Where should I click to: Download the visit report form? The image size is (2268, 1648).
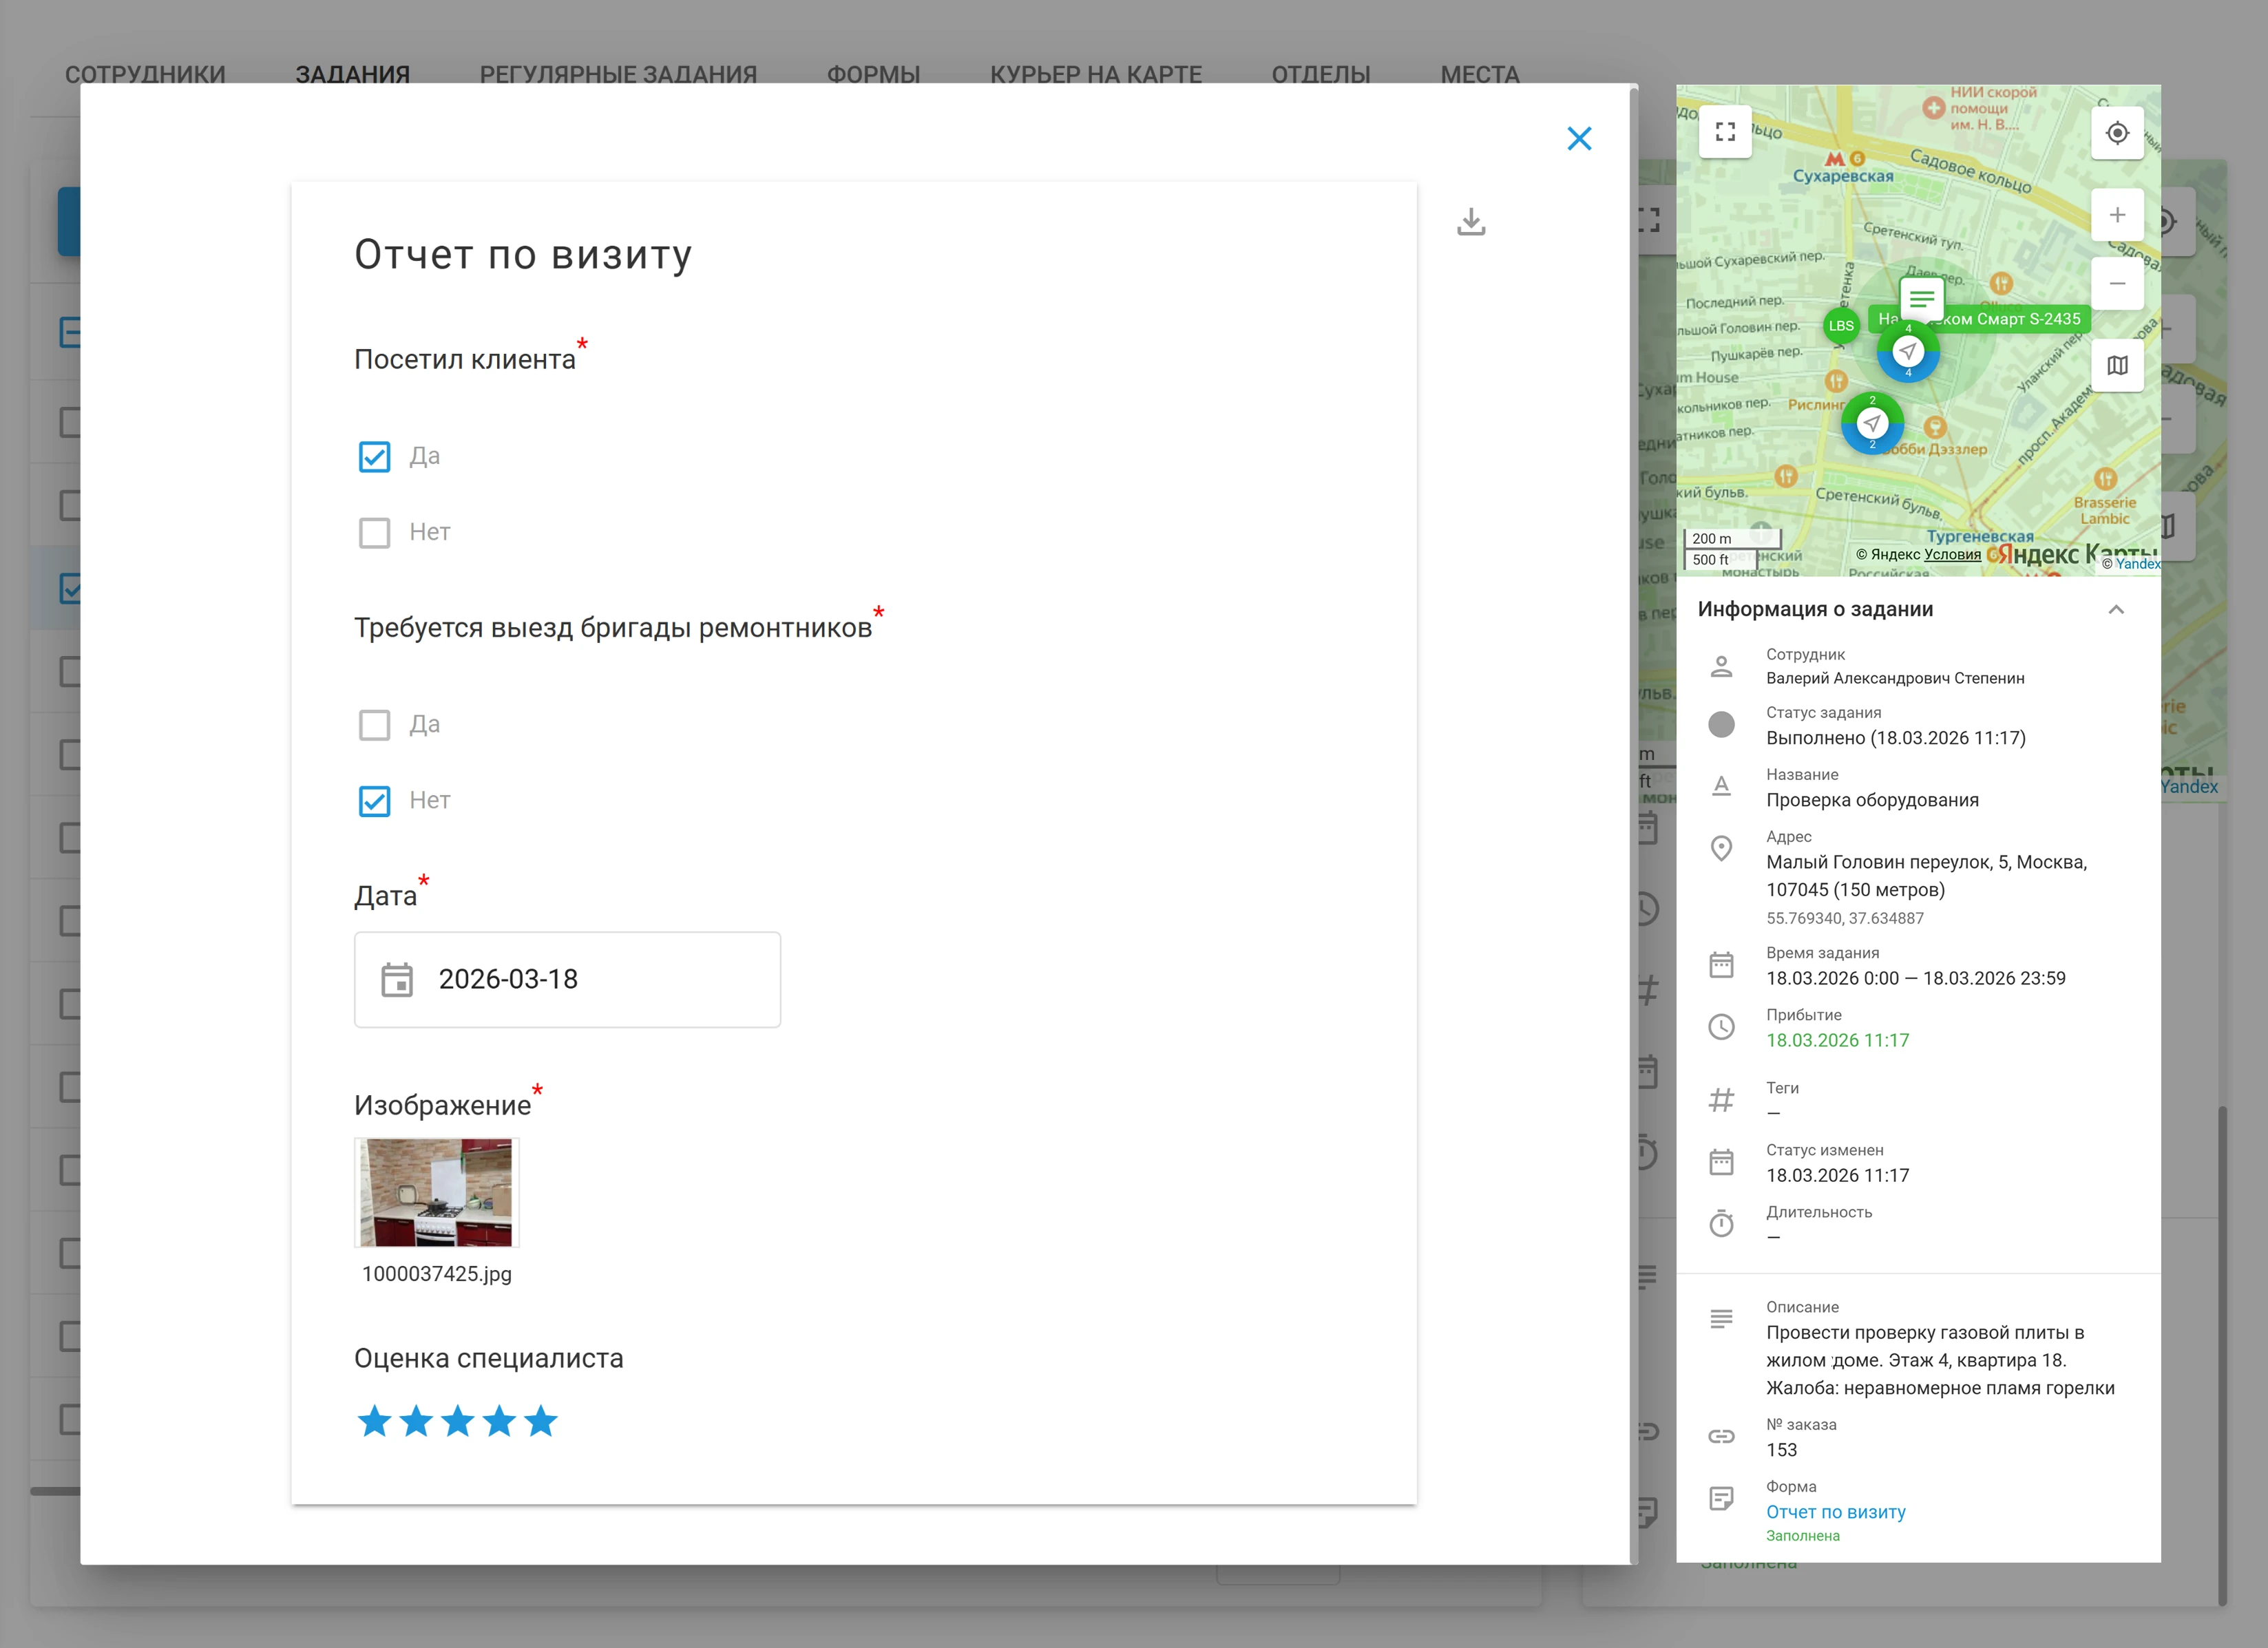coord(1471,221)
